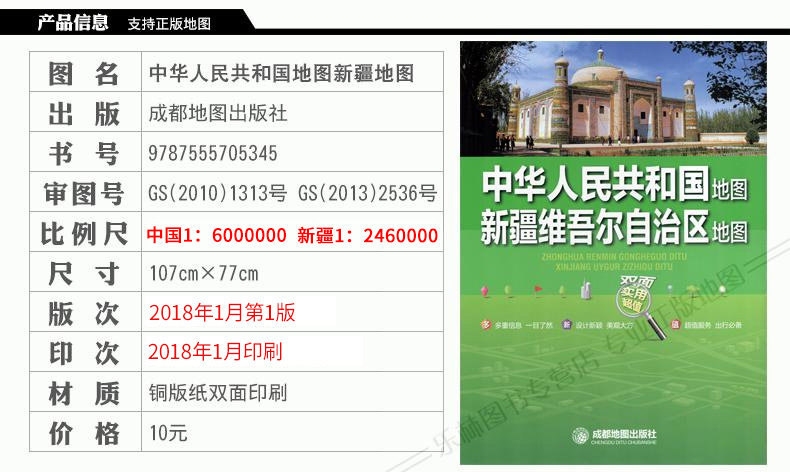Click the 支持正版地图 header label
This screenshot has height=472, width=790.
[x=169, y=24]
